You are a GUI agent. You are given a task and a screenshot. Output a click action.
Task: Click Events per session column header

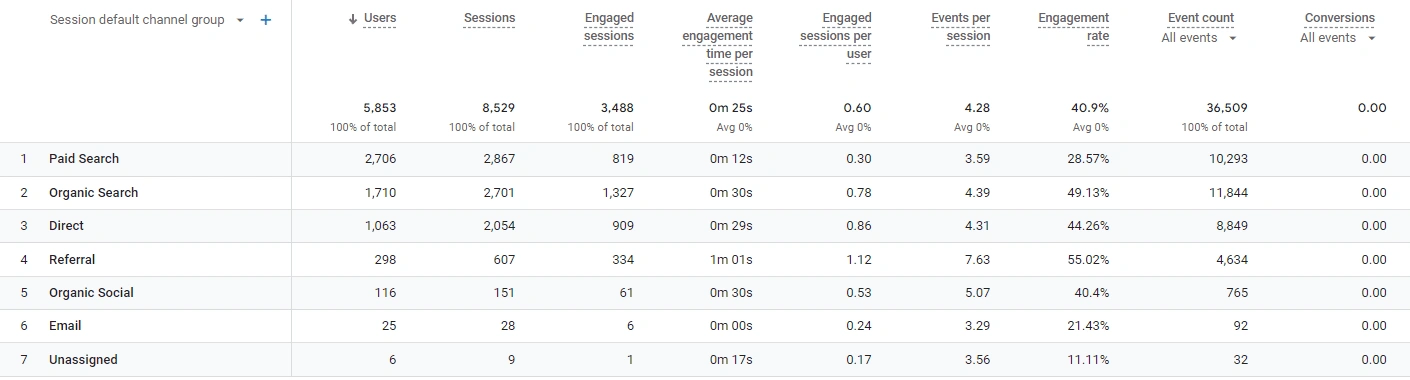pos(961,27)
